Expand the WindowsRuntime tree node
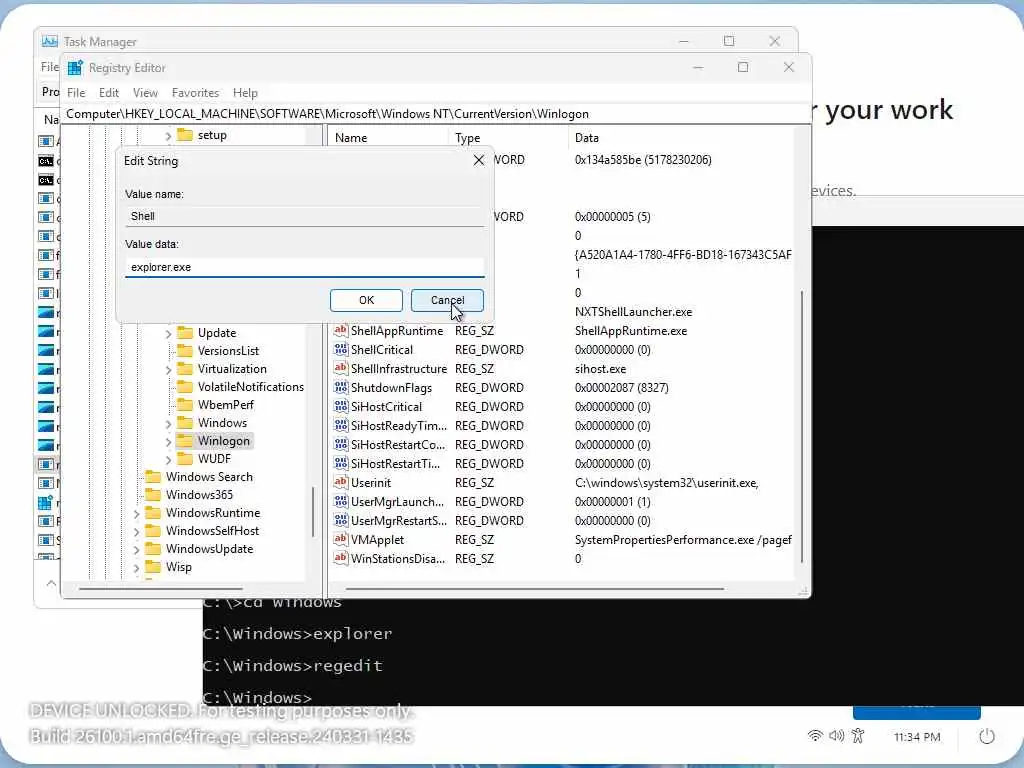This screenshot has width=1024, height=768. (x=136, y=514)
